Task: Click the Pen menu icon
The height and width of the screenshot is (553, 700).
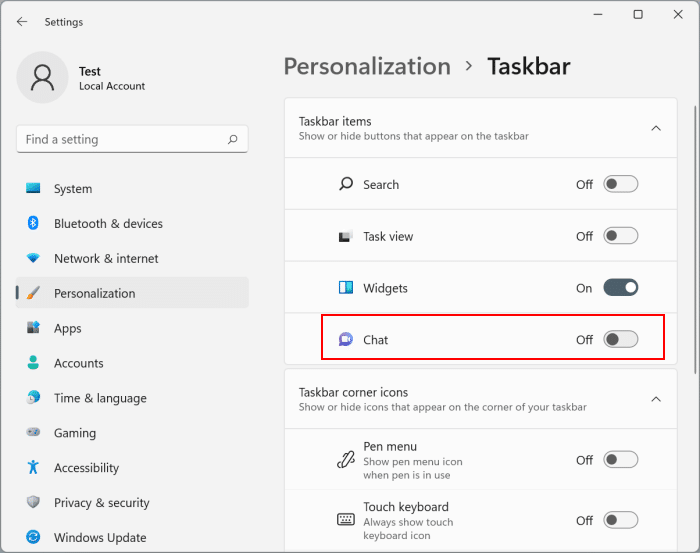Action: point(346,460)
